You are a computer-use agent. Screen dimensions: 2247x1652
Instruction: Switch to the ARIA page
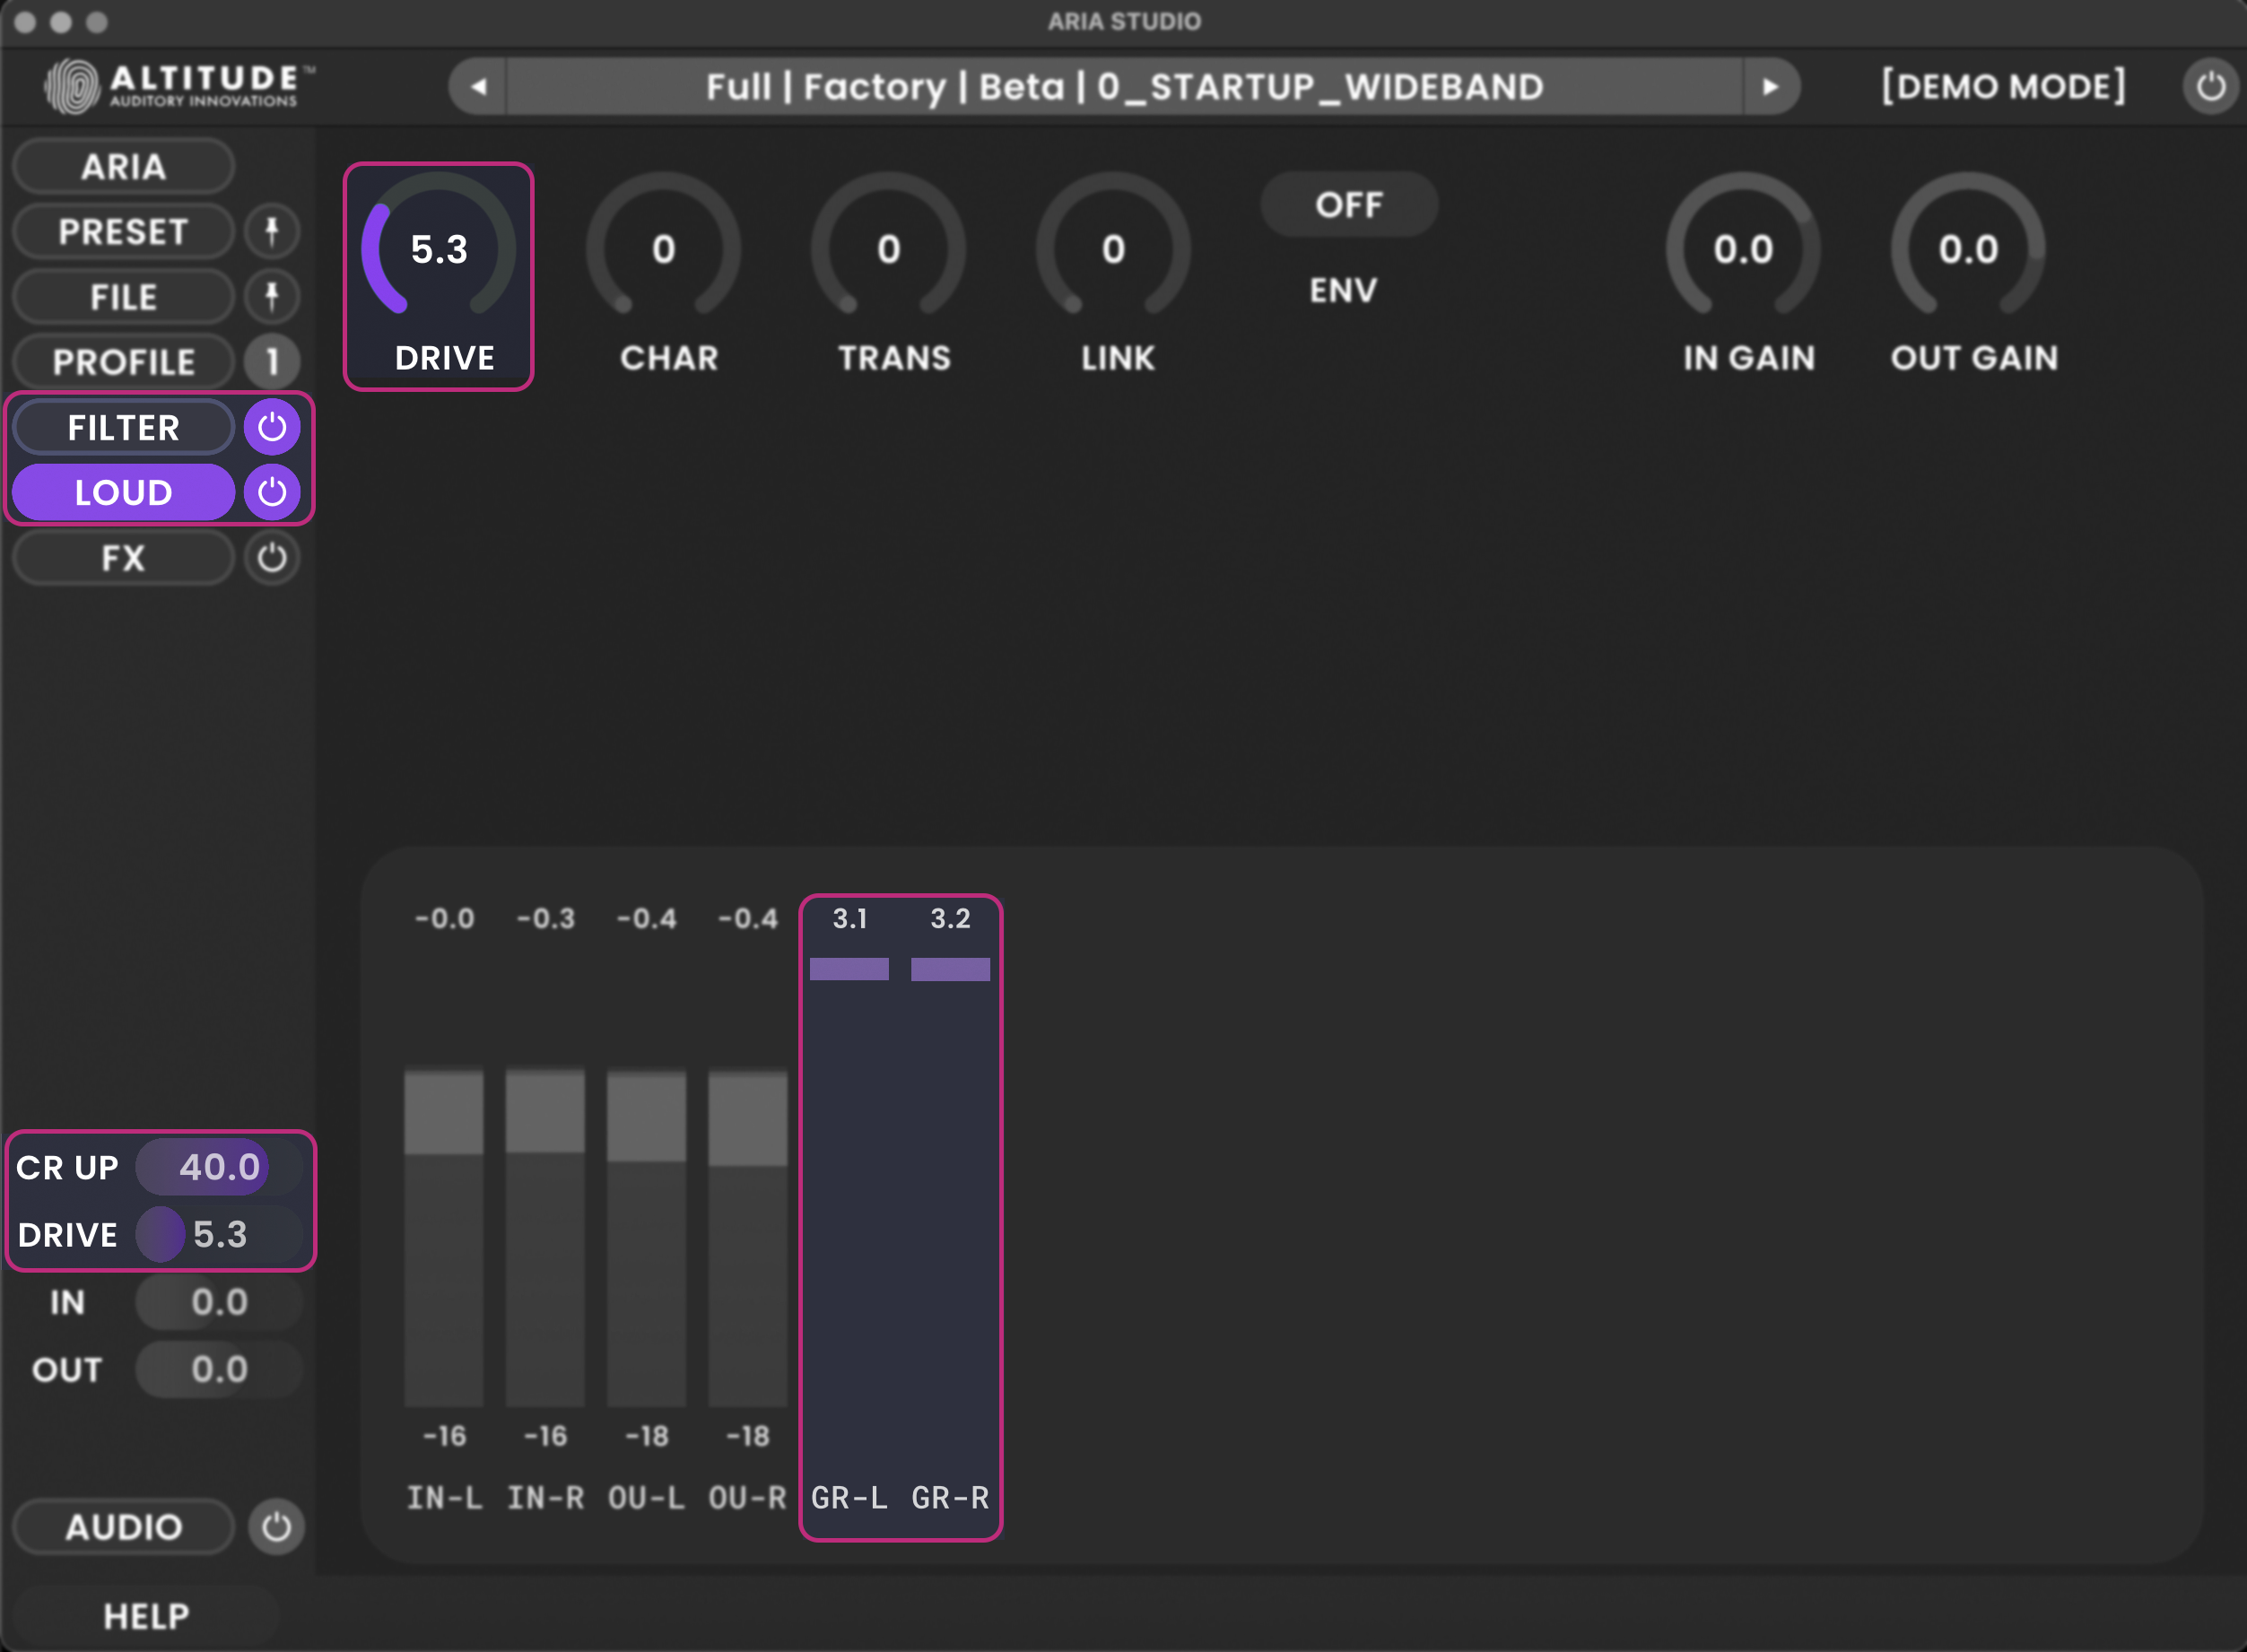coord(122,165)
